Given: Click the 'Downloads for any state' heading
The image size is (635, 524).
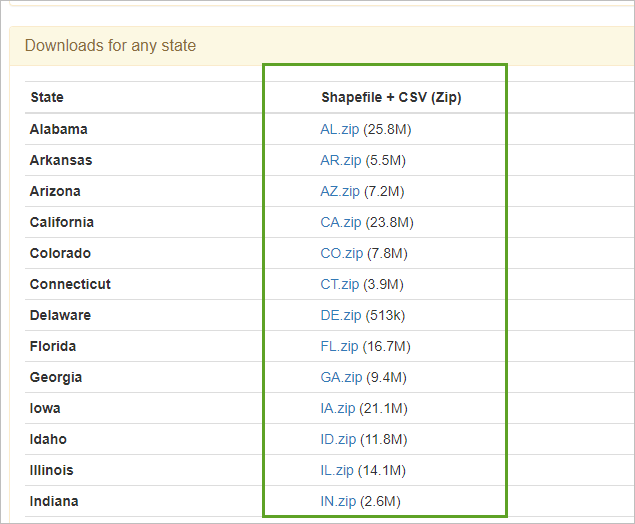Looking at the screenshot, I should (x=110, y=45).
